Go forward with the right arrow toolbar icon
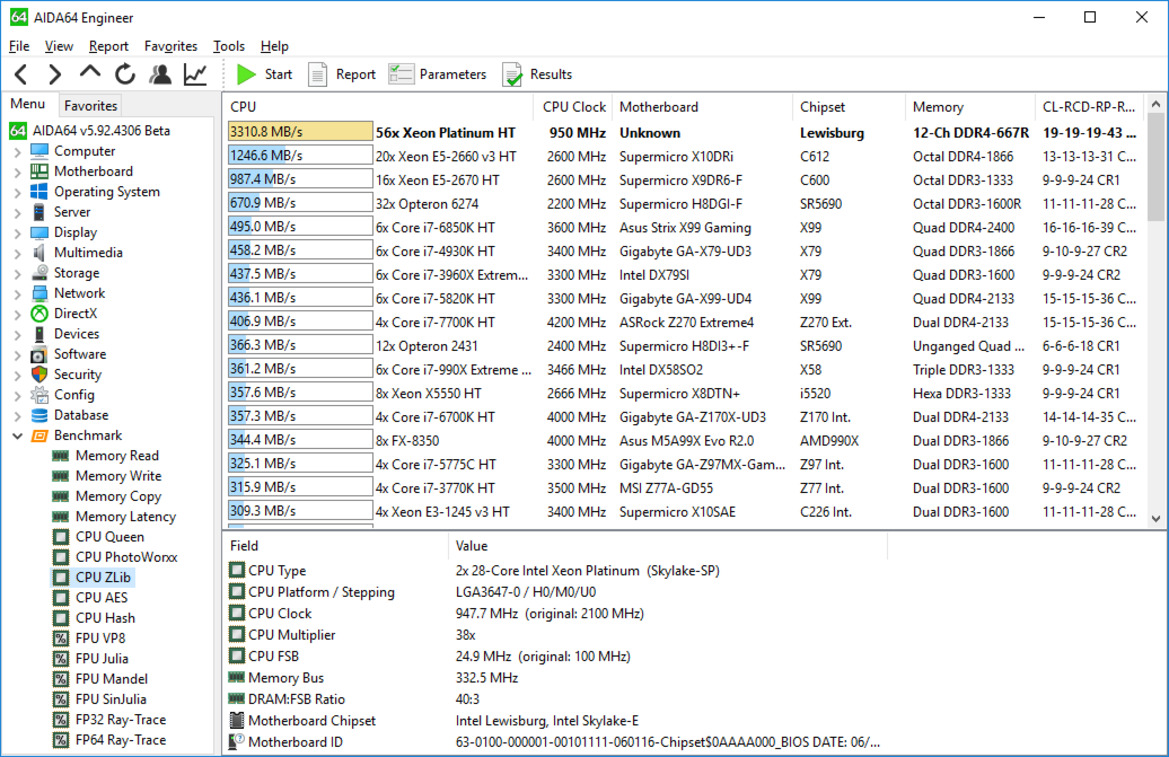The image size is (1169, 757). (54, 74)
